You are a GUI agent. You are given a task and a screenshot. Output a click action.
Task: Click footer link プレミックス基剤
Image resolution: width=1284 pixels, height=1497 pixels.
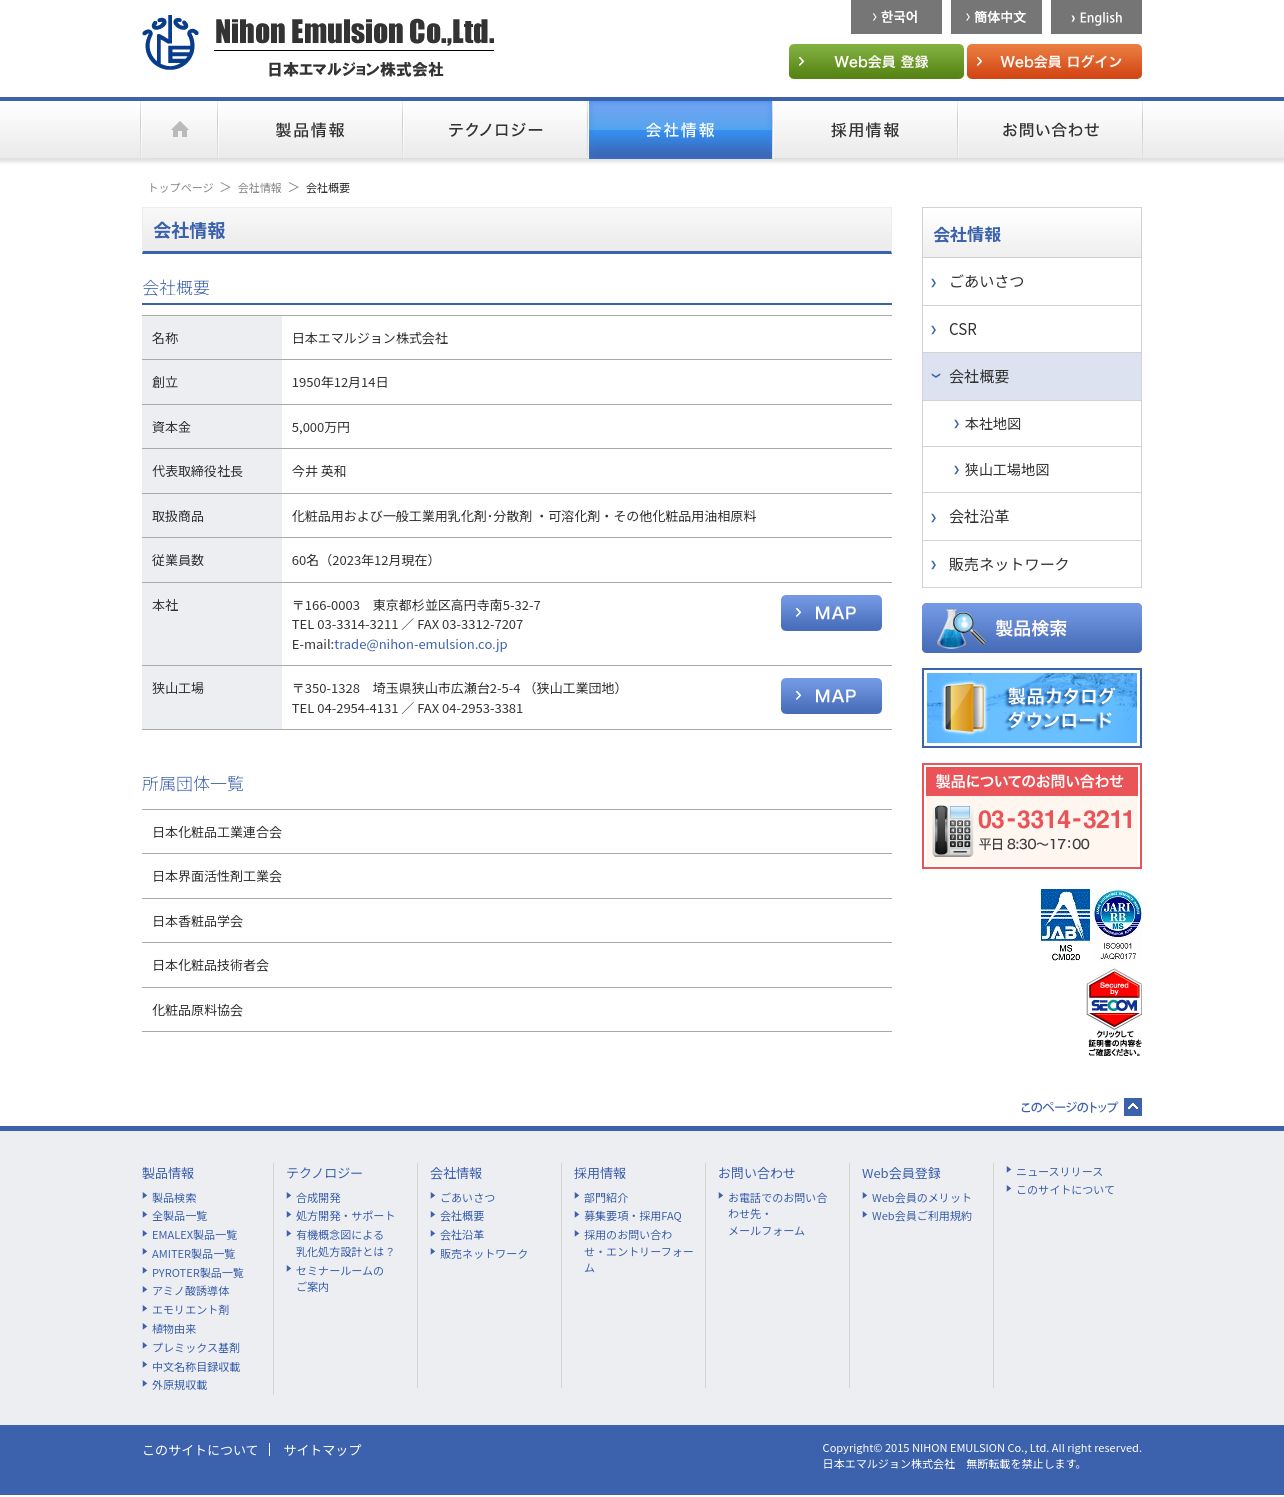(196, 1348)
